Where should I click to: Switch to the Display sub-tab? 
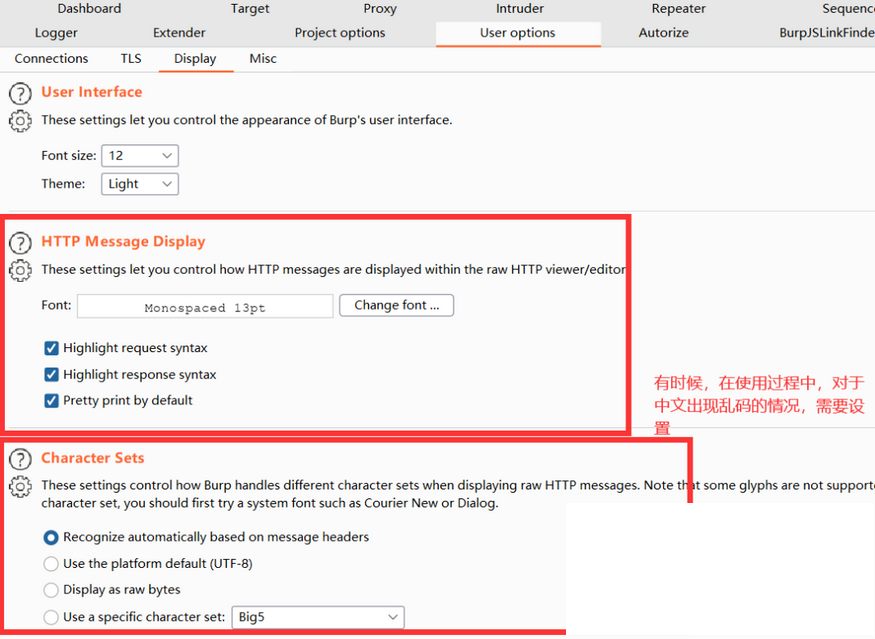(x=195, y=59)
